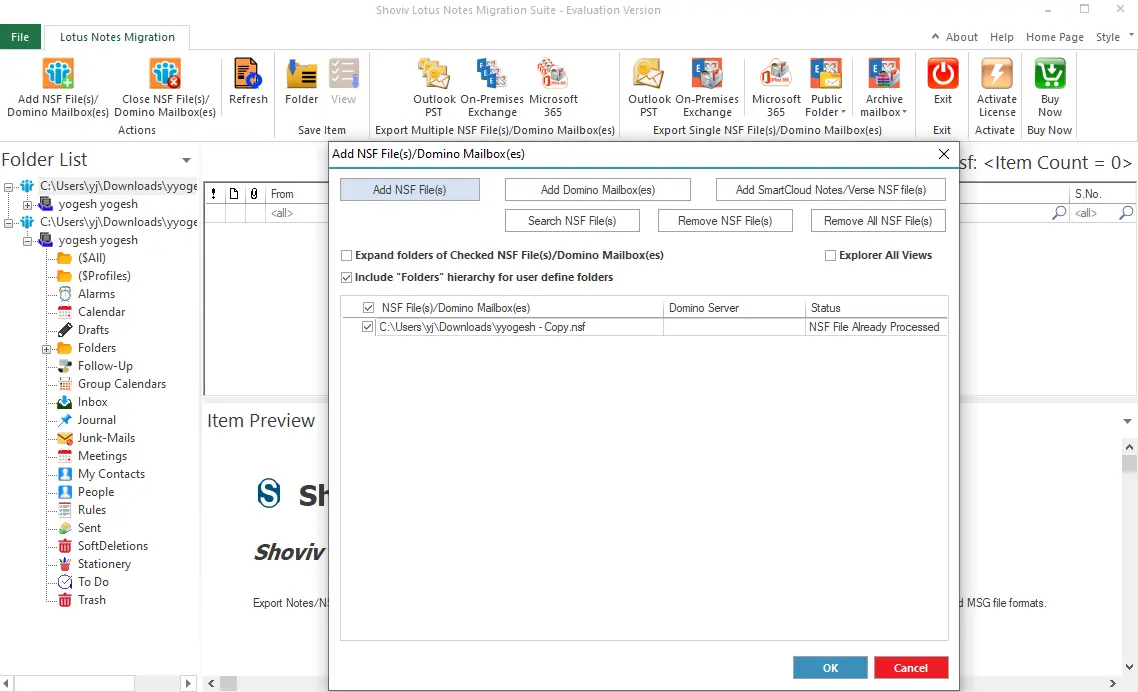
Task: Sort by the Domino Server column header
Action: (x=734, y=308)
